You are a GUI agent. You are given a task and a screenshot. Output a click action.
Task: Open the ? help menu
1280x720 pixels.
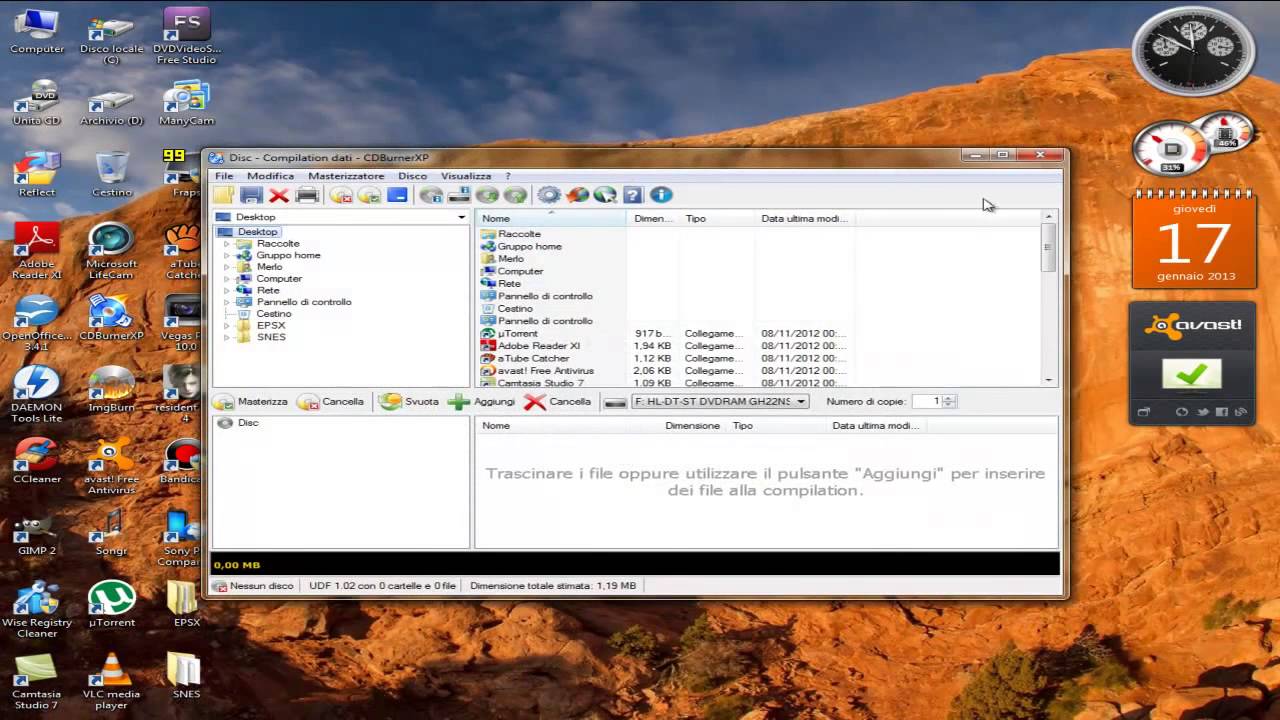click(508, 176)
